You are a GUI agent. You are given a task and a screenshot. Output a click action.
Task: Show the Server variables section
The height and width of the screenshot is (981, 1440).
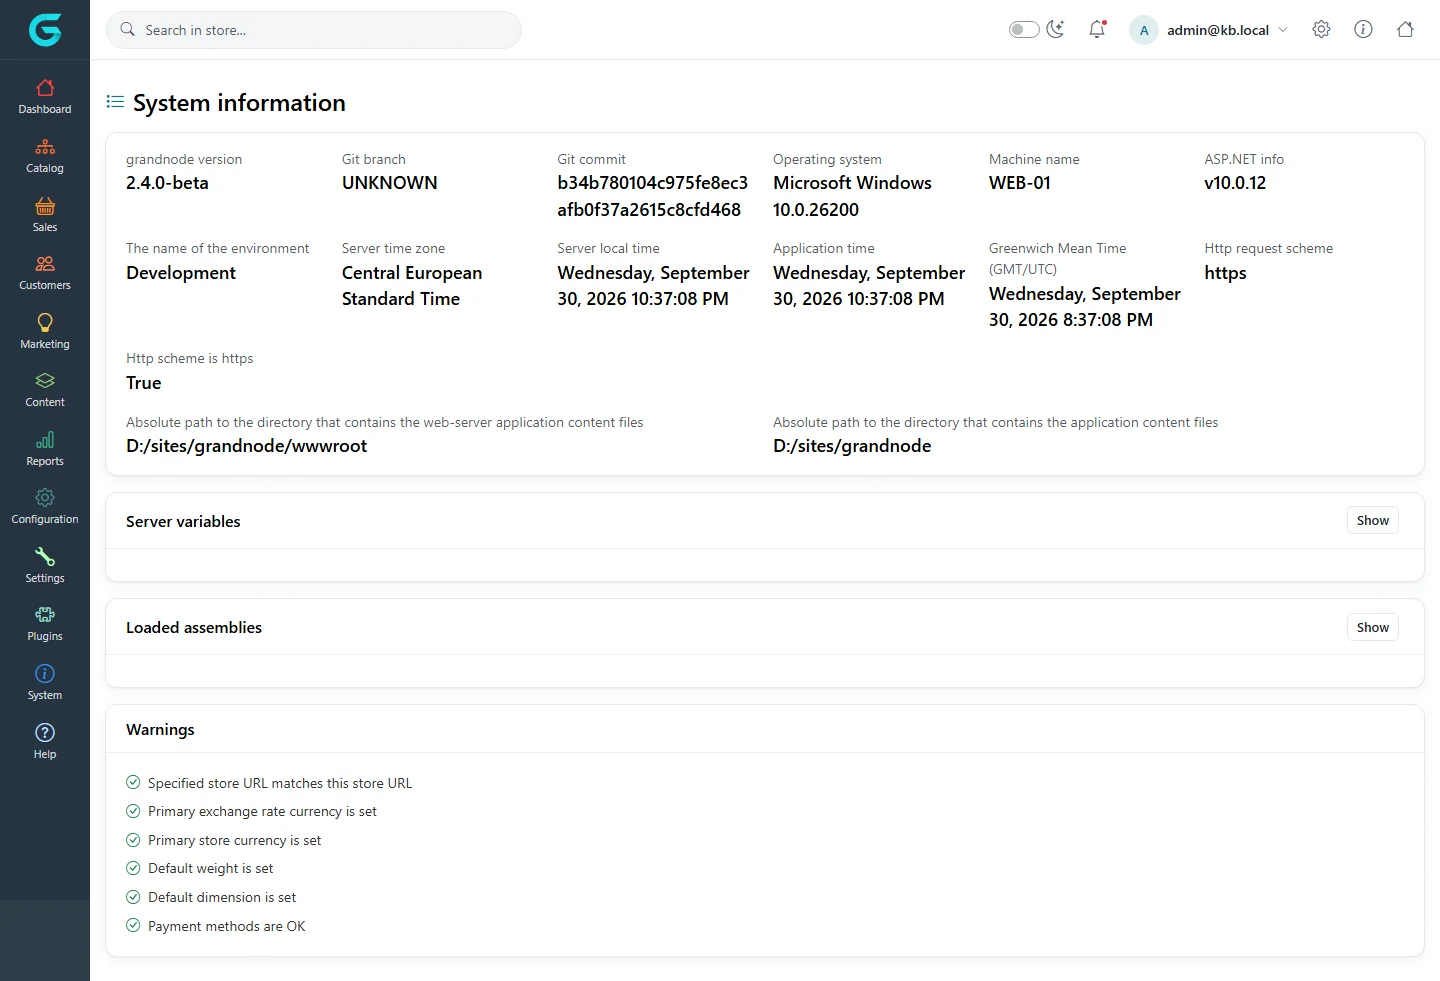click(1372, 520)
